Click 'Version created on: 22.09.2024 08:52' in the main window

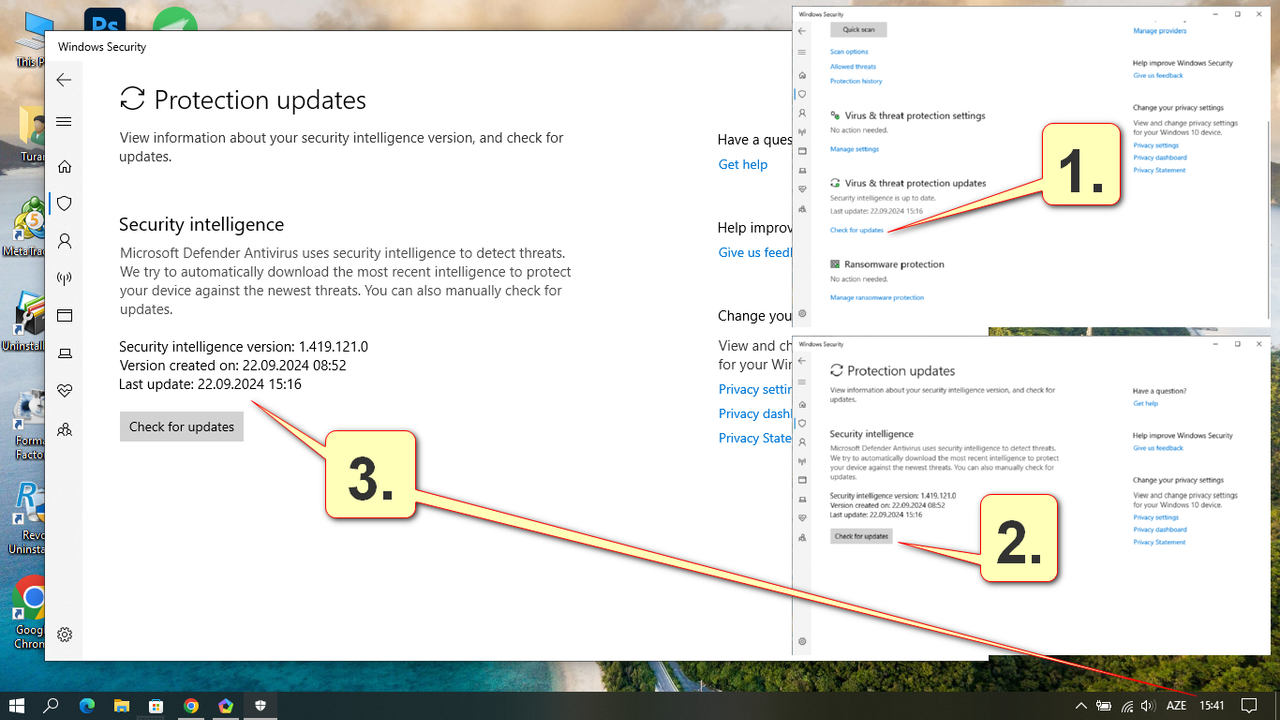(x=233, y=365)
